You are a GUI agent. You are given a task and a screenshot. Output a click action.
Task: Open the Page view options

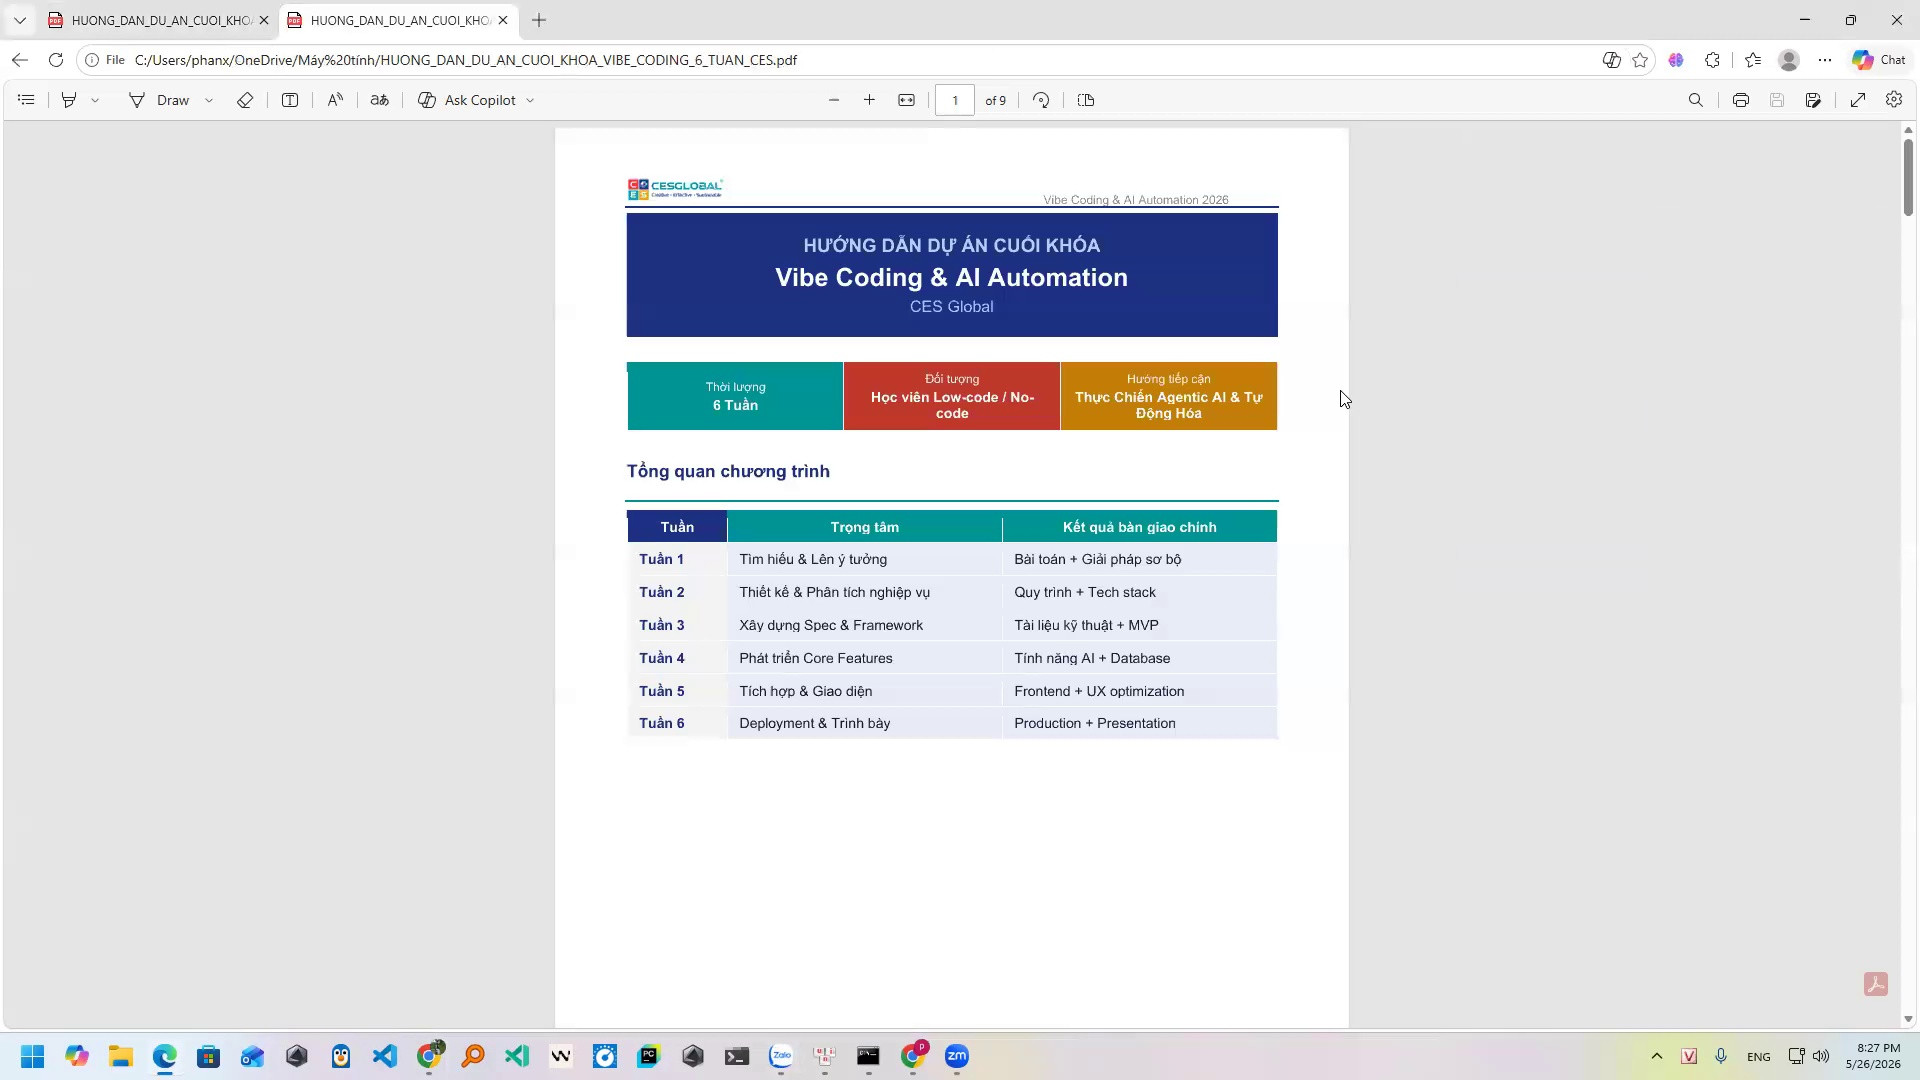point(1086,100)
